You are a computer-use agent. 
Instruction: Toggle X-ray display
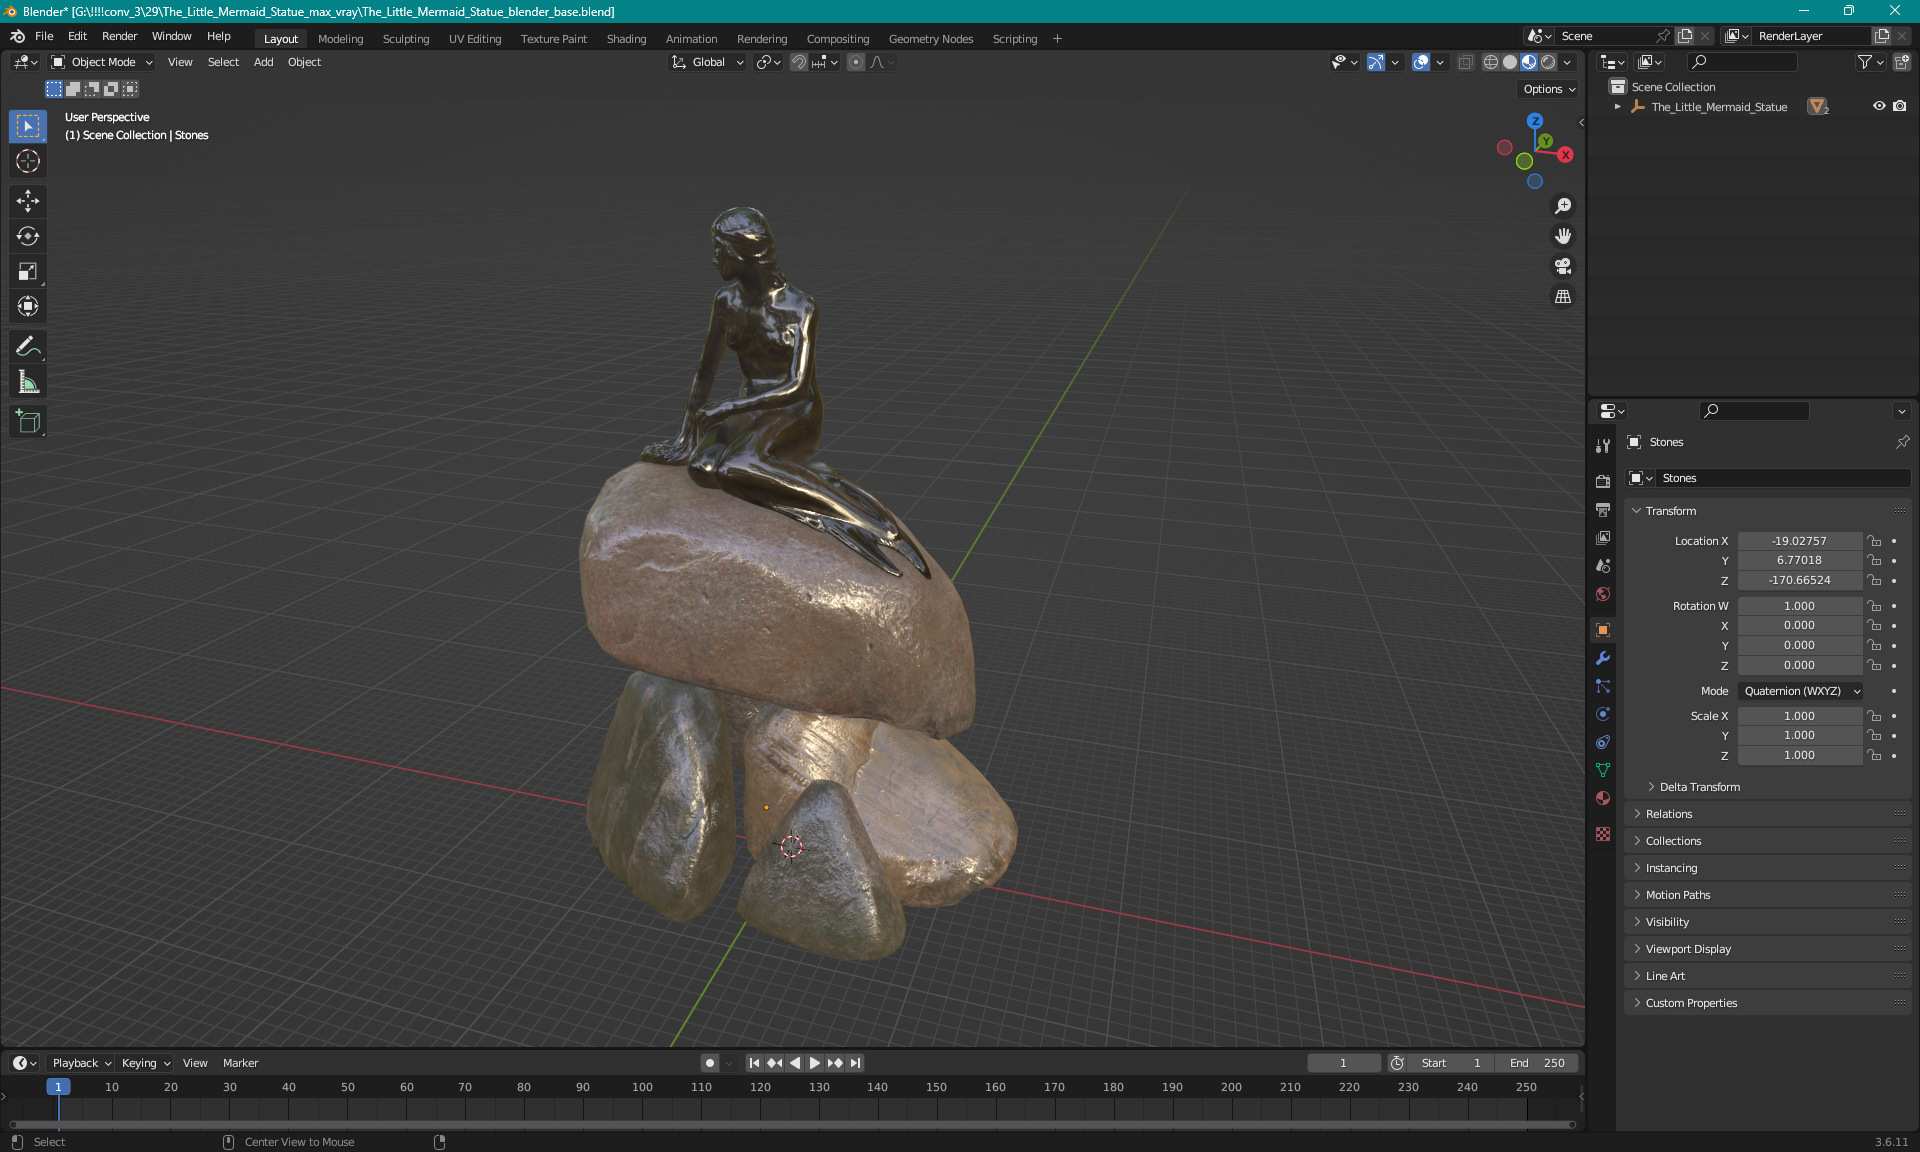coord(1465,62)
